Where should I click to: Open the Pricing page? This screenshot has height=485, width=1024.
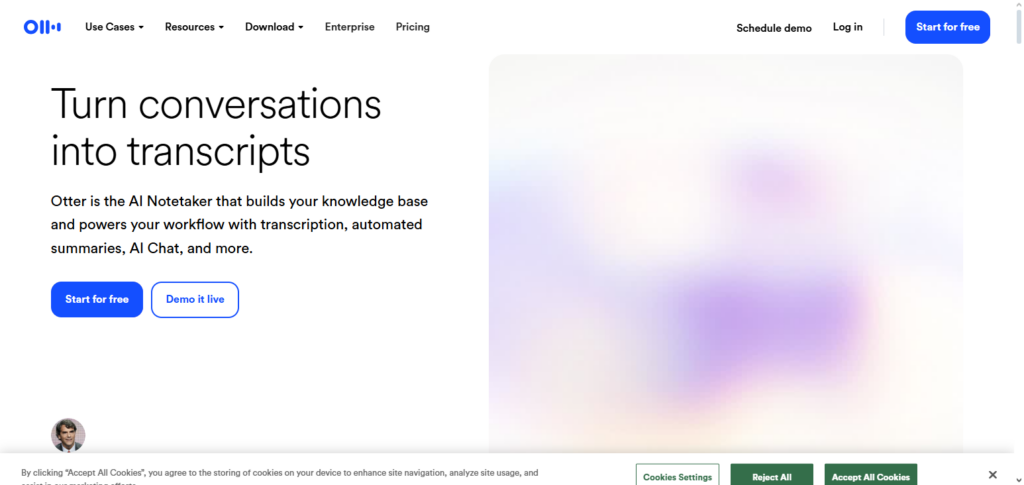pyautogui.click(x=412, y=27)
